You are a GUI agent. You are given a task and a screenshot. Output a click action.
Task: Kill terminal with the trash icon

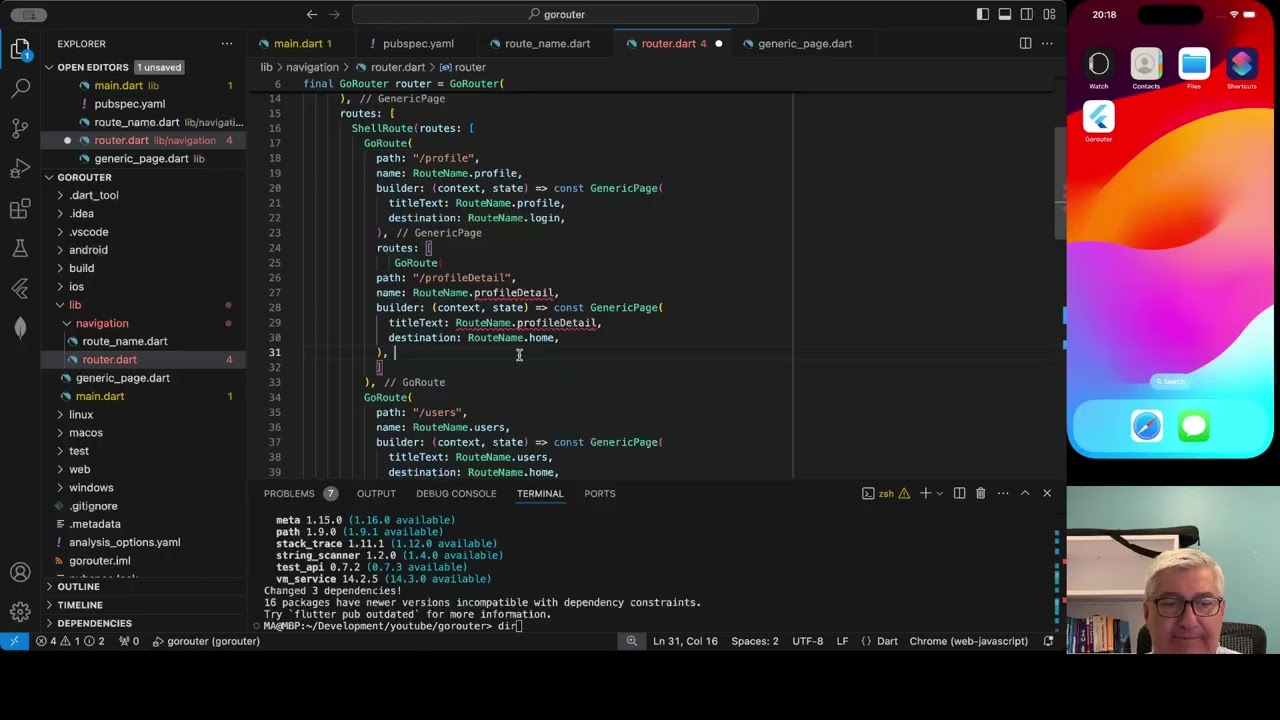[x=980, y=493]
